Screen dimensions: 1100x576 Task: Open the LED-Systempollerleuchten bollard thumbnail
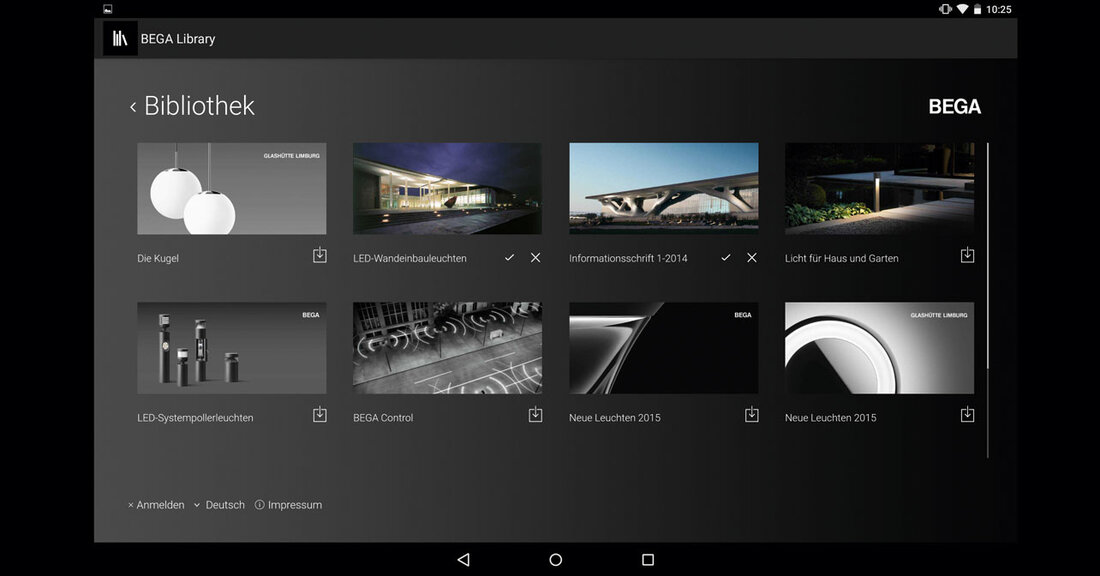(232, 348)
